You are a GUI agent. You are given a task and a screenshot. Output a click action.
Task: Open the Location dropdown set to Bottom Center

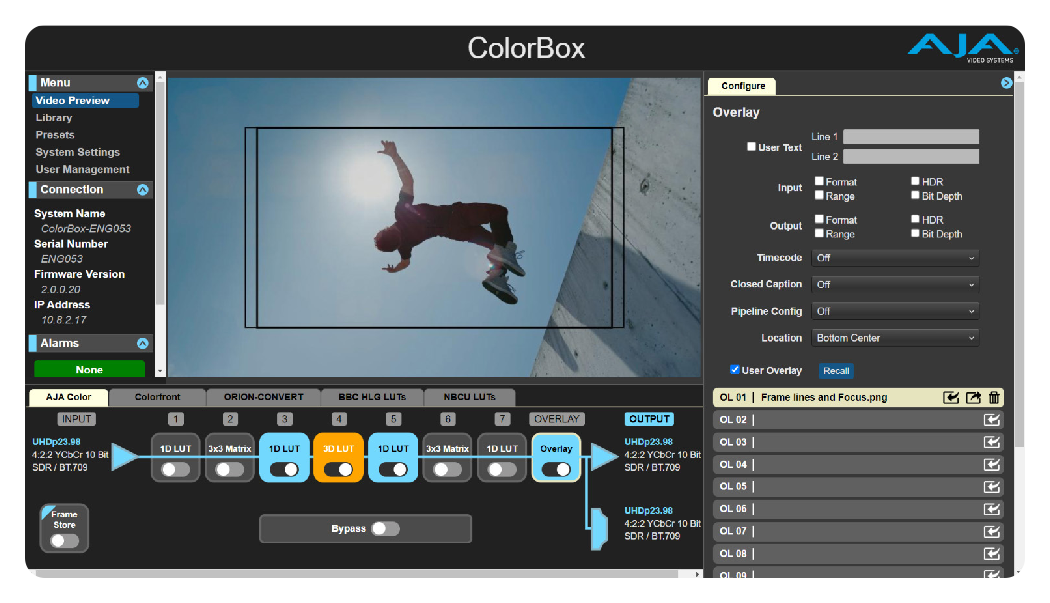point(895,338)
